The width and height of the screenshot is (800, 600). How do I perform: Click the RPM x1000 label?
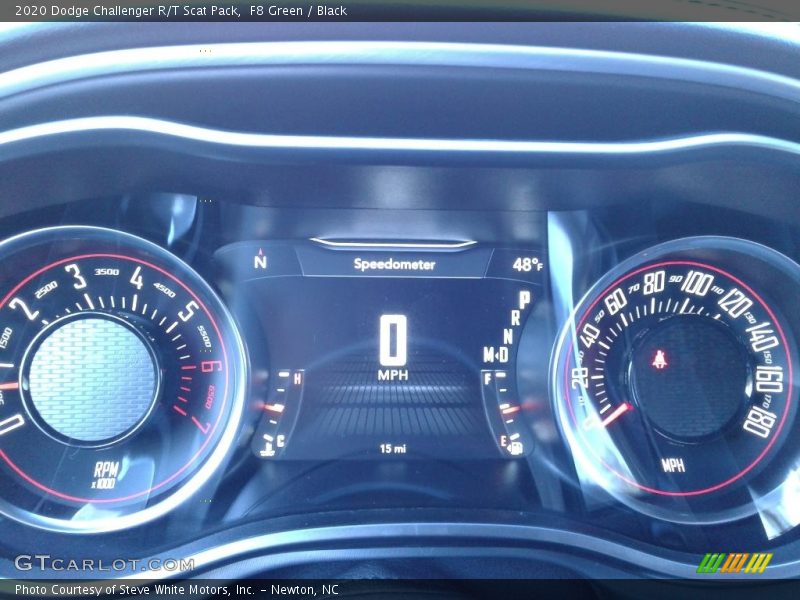tap(105, 475)
